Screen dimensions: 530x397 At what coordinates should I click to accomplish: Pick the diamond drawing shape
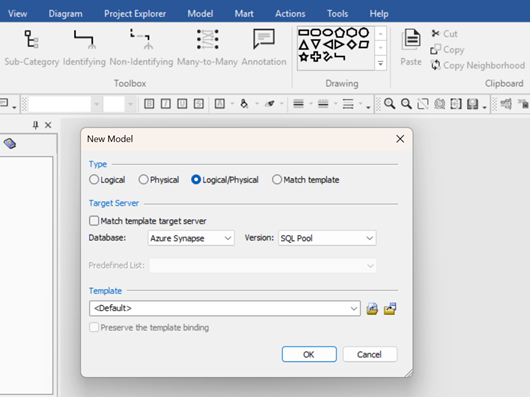[352, 44]
